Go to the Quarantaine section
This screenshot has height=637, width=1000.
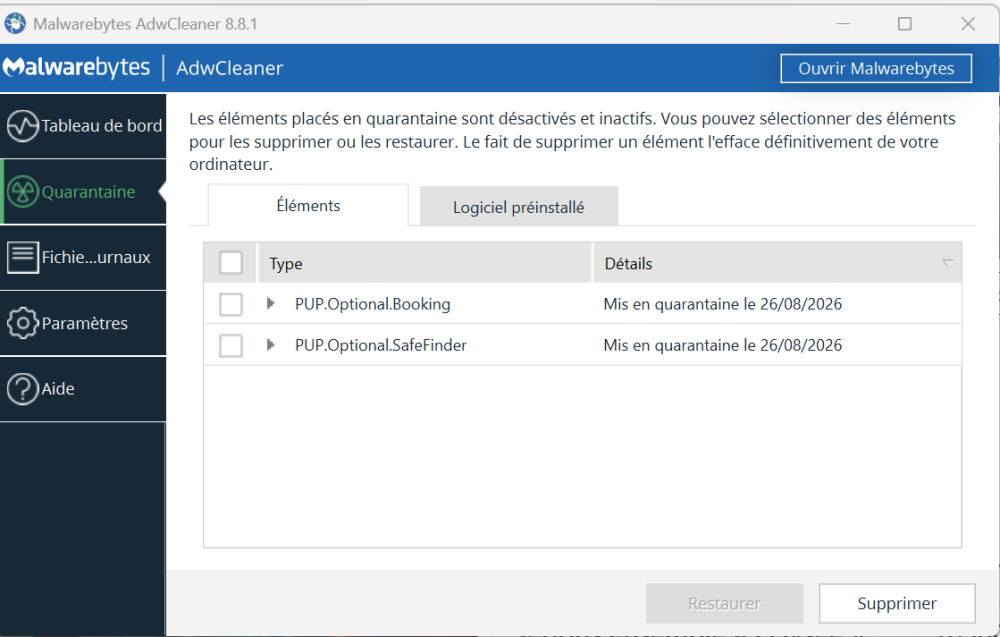(x=83, y=192)
